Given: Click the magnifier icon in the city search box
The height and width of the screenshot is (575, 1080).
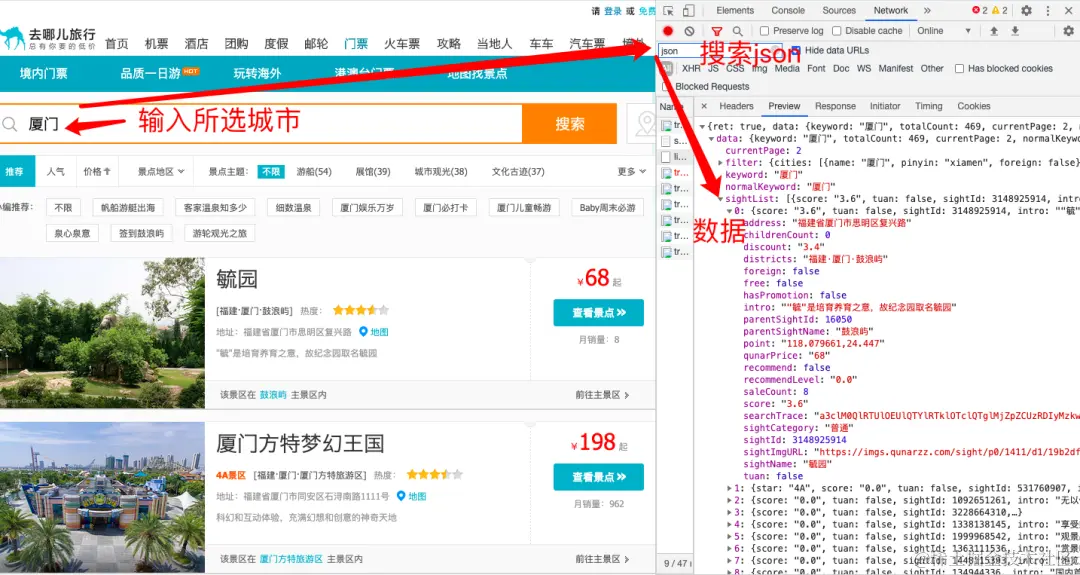Looking at the screenshot, I should click(x=10, y=124).
